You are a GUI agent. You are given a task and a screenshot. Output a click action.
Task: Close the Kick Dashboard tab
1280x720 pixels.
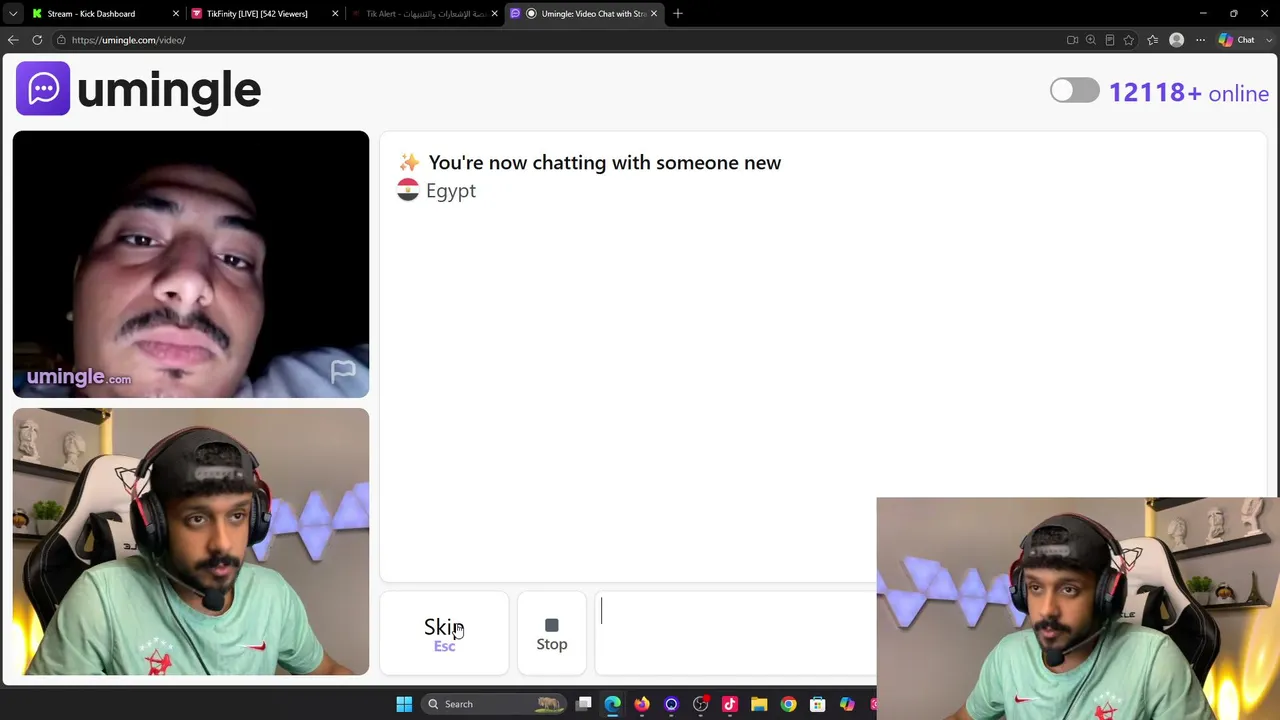pos(175,14)
